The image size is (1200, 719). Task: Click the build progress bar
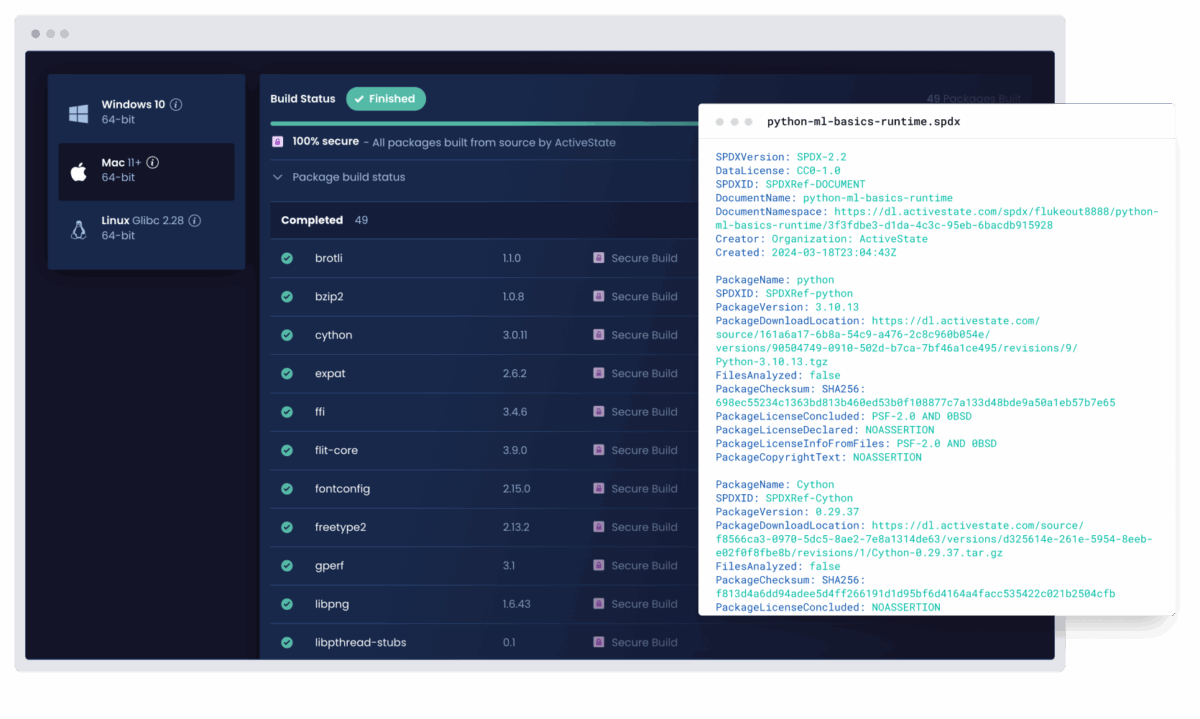[480, 124]
